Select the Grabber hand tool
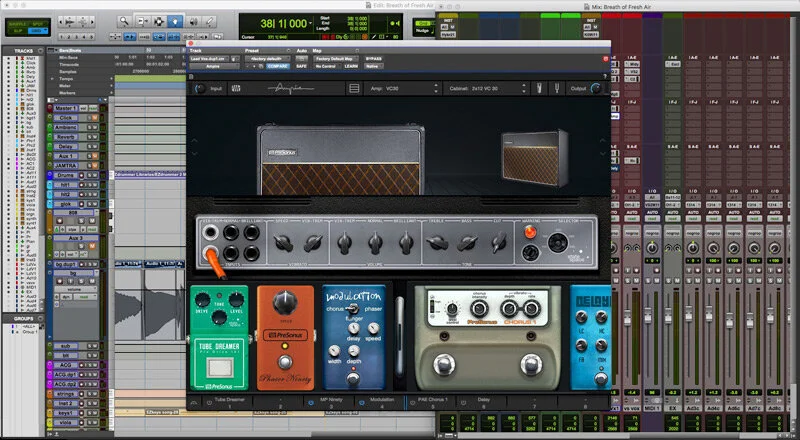800x440 pixels. [175, 21]
